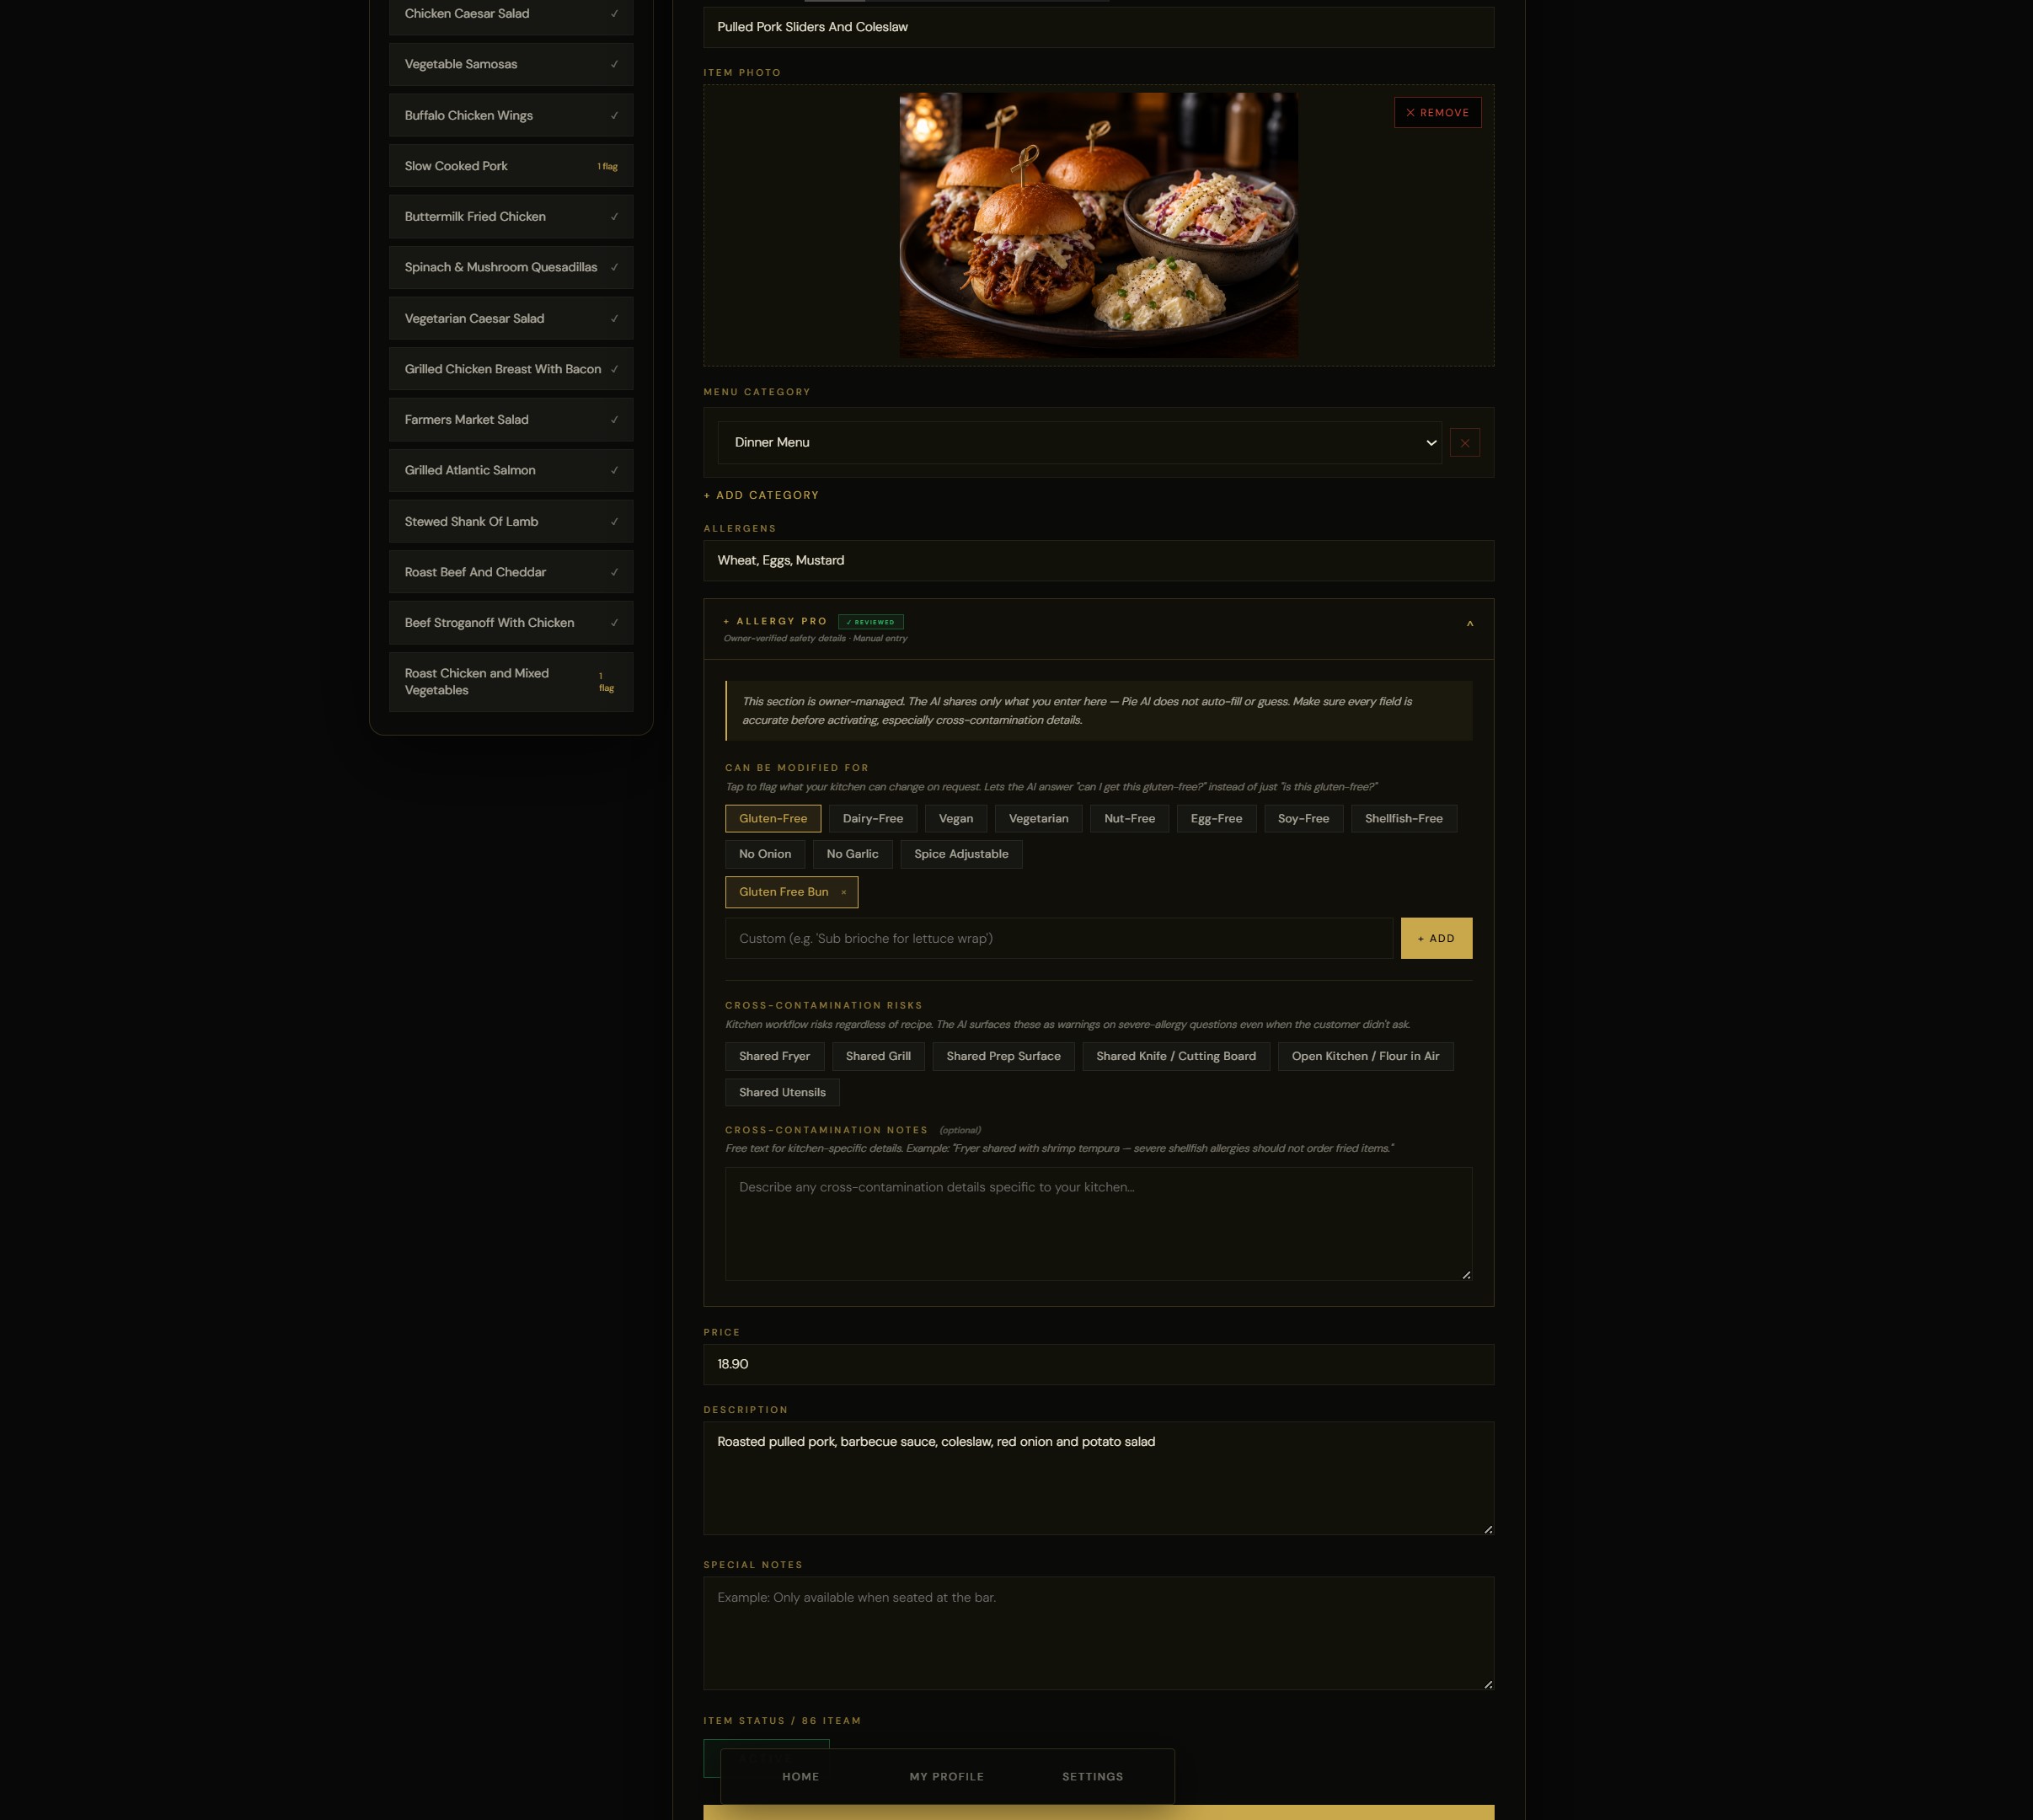The width and height of the screenshot is (2033, 1820).
Task: Open Buttermilk Fried Chicken menu item
Action: [511, 217]
